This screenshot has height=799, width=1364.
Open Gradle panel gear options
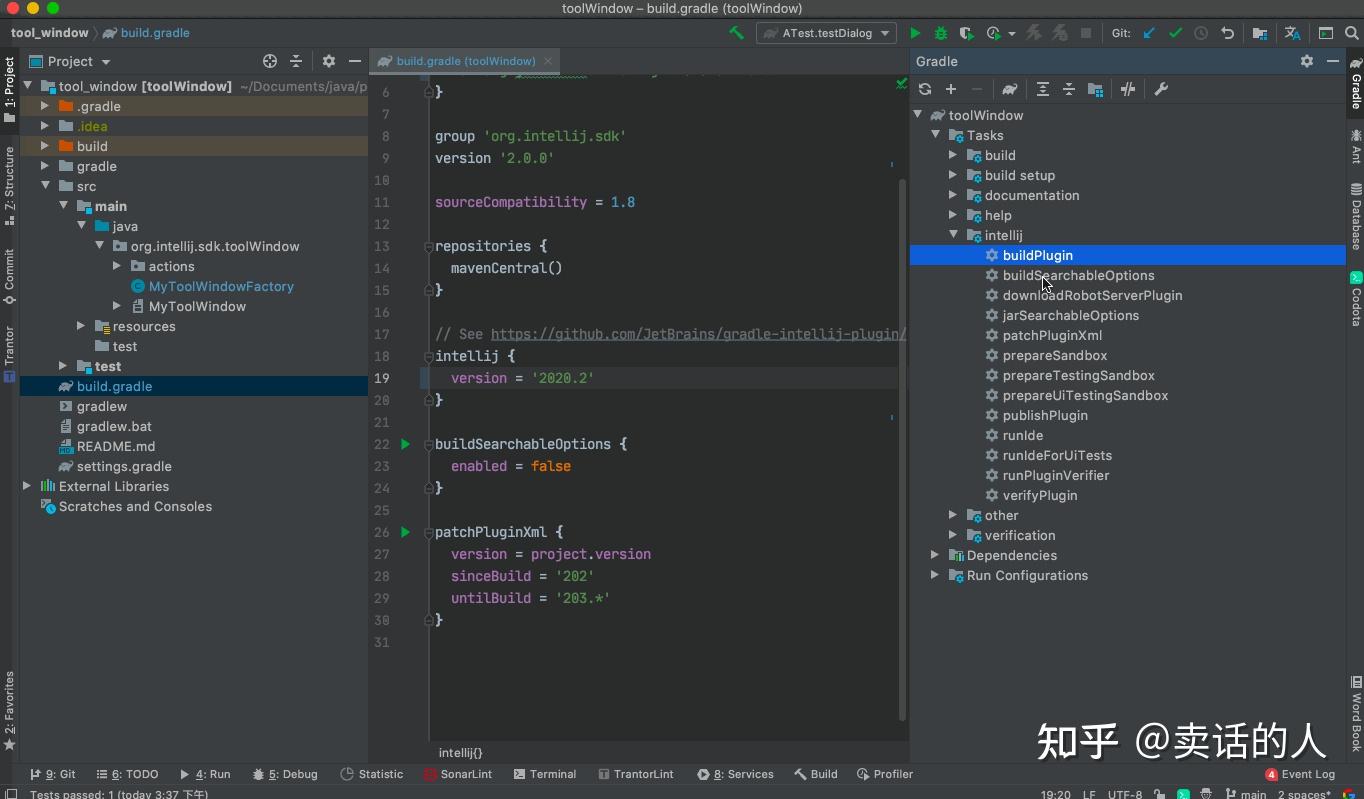pos(1307,61)
